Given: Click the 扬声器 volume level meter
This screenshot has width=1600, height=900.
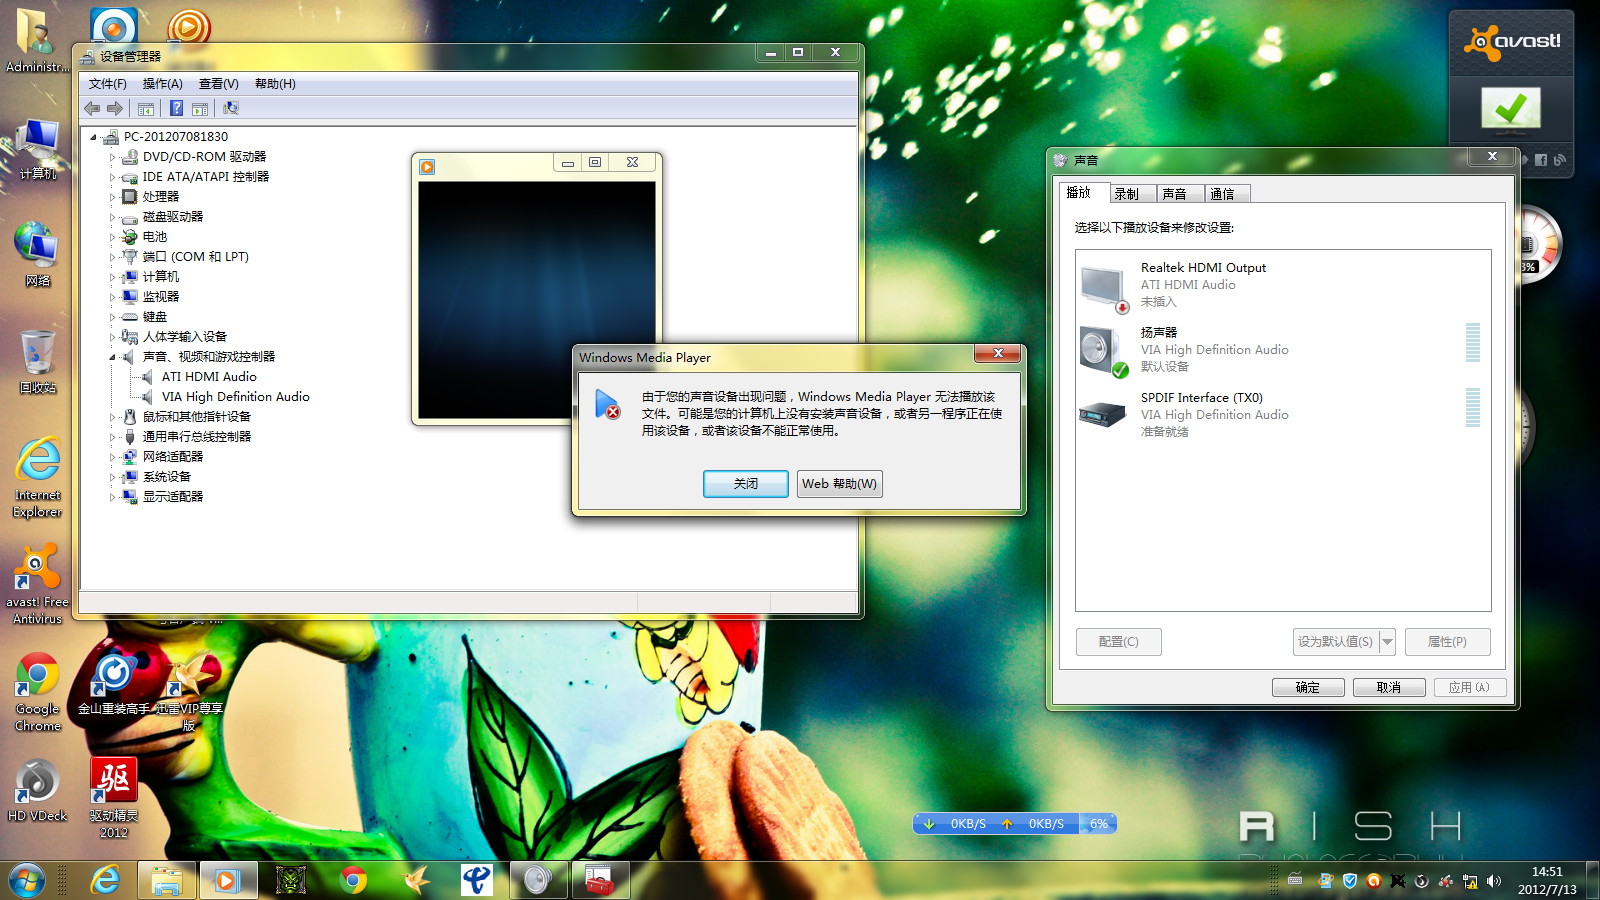Looking at the screenshot, I should 1473,343.
